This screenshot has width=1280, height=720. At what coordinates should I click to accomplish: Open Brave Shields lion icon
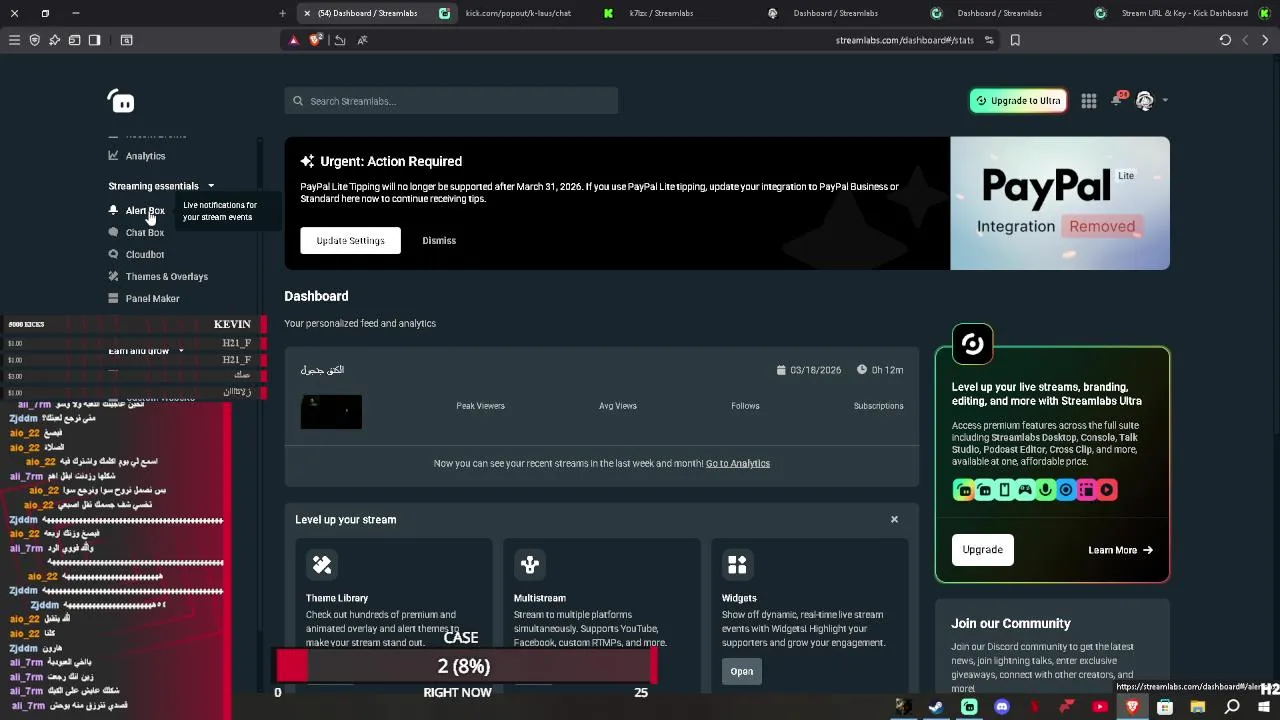coord(316,40)
